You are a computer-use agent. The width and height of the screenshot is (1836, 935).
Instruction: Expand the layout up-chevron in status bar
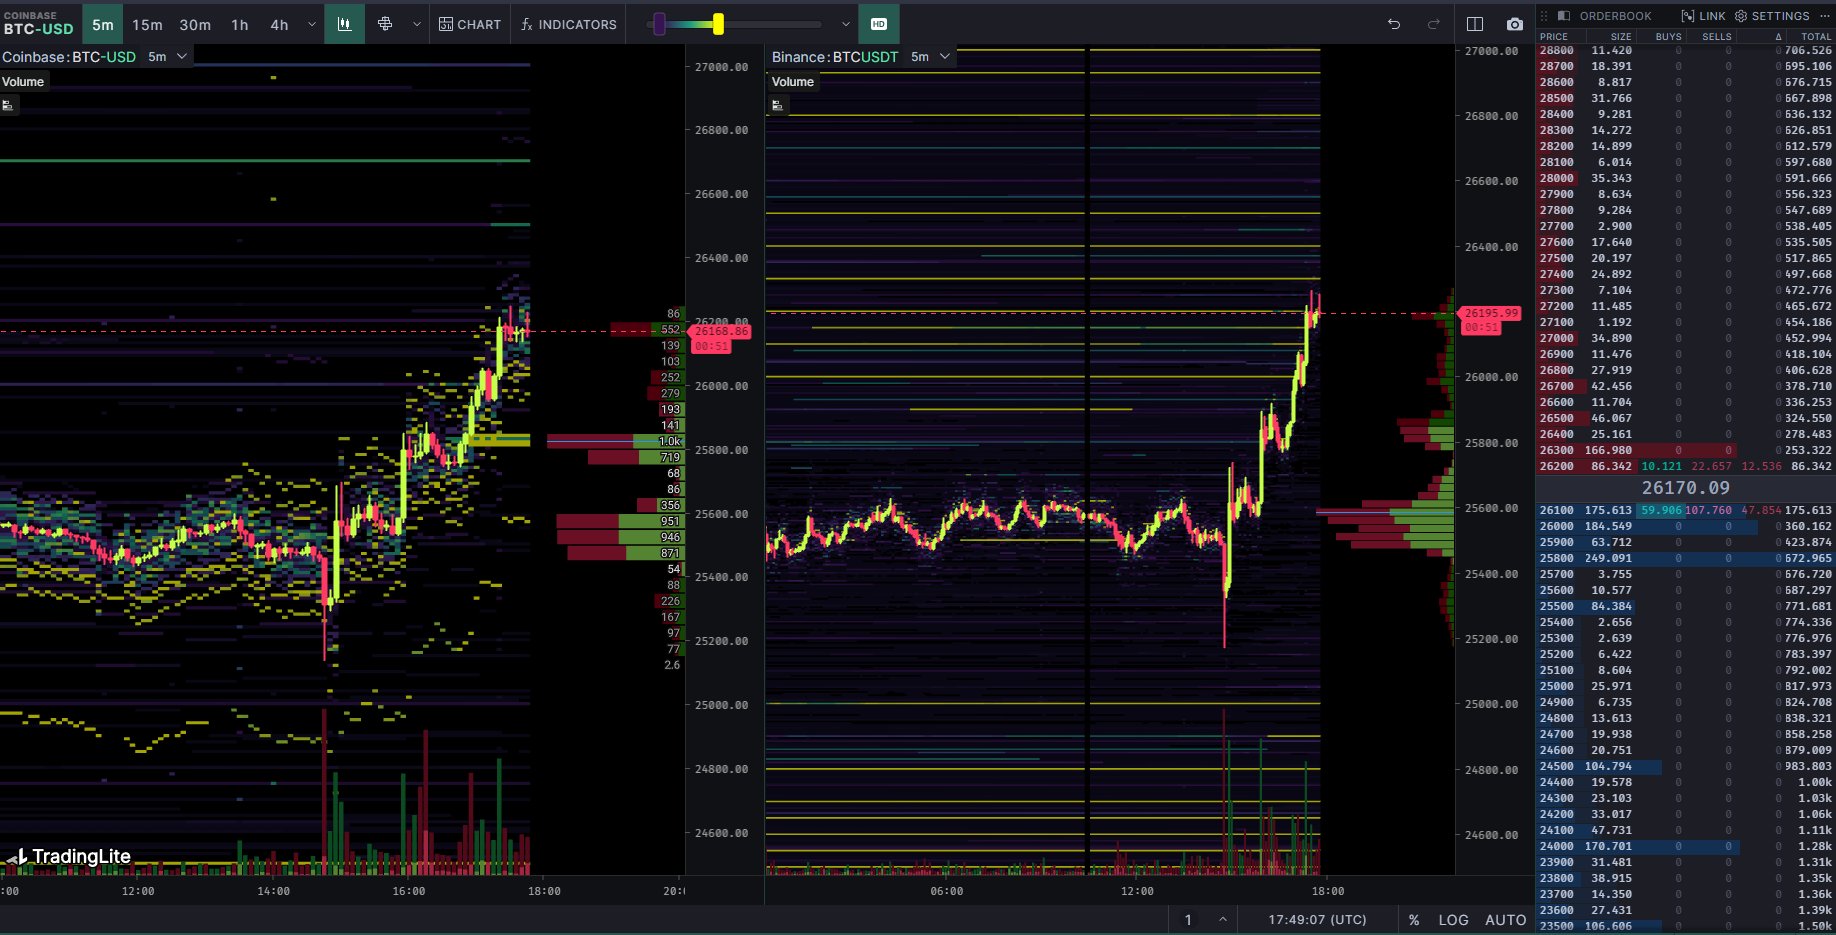pyautogui.click(x=1222, y=920)
